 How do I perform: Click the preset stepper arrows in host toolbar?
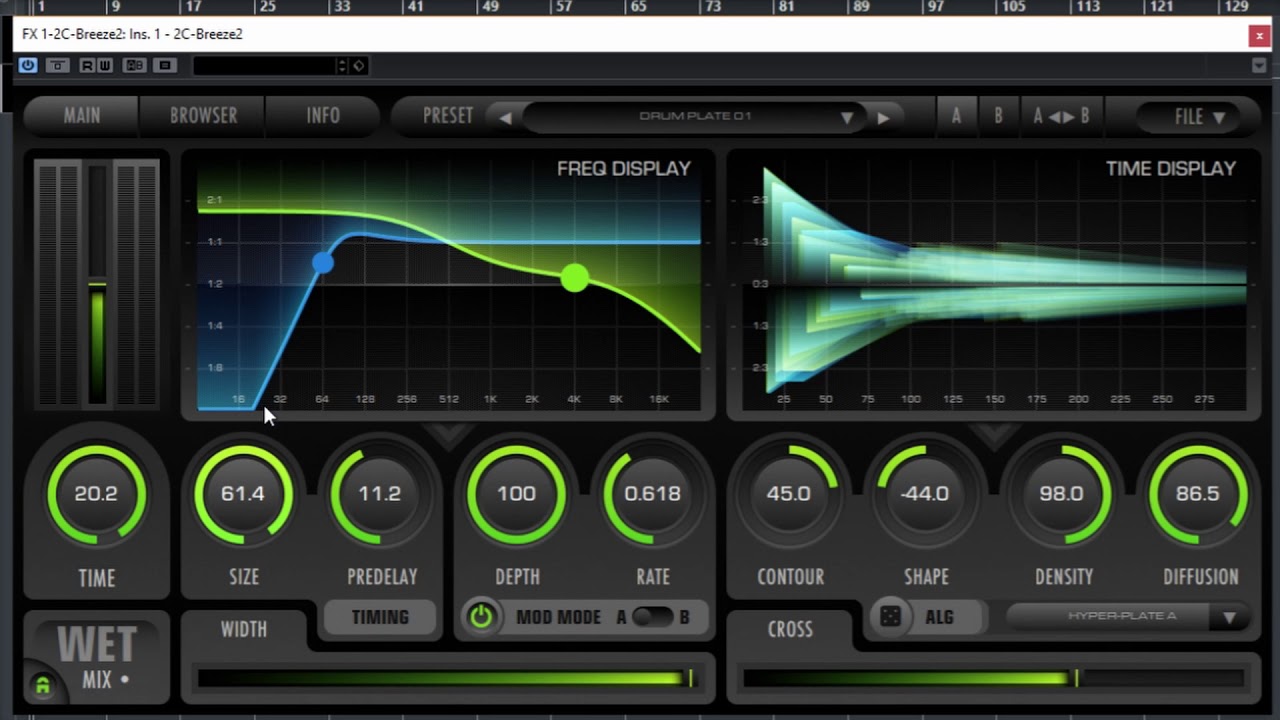pyautogui.click(x=342, y=65)
